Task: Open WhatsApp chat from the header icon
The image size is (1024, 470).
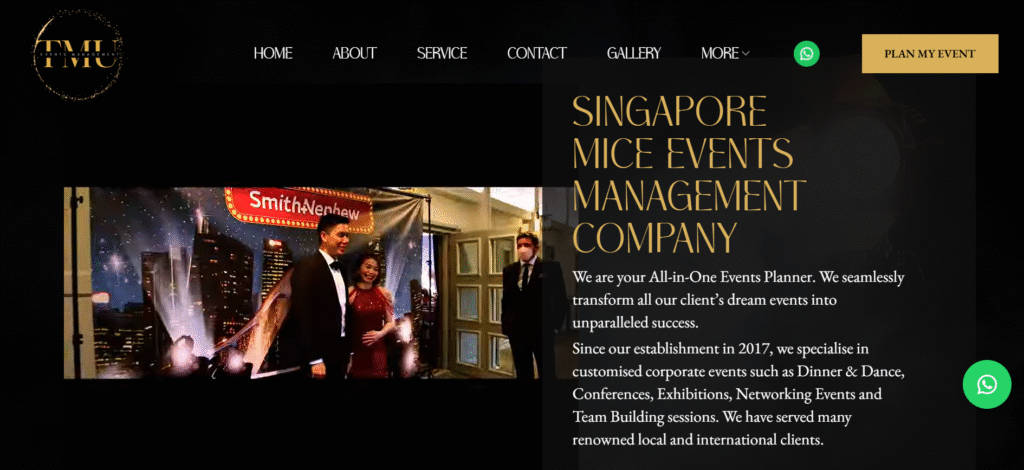Action: click(807, 54)
